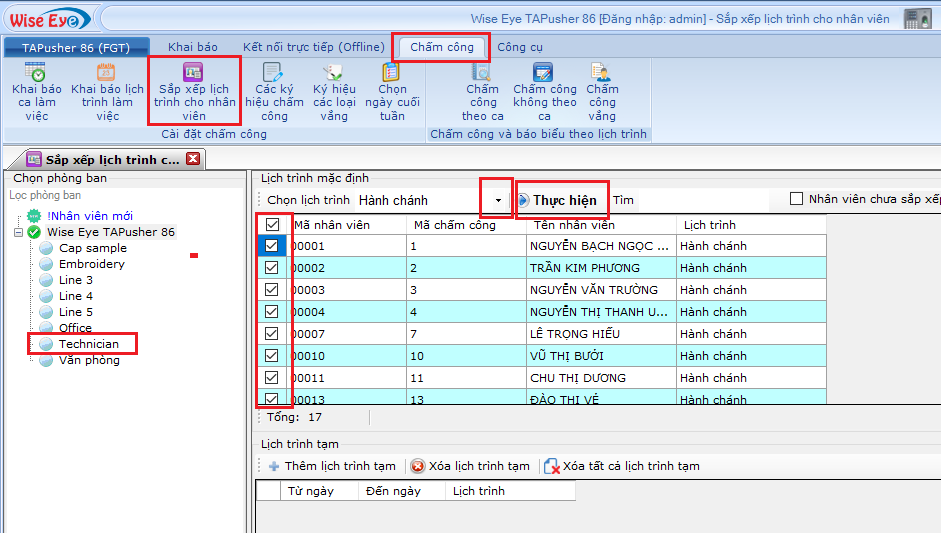The width and height of the screenshot is (941, 533).
Task: Click Chọn ngày cuối tuần icon
Action: (x=392, y=73)
